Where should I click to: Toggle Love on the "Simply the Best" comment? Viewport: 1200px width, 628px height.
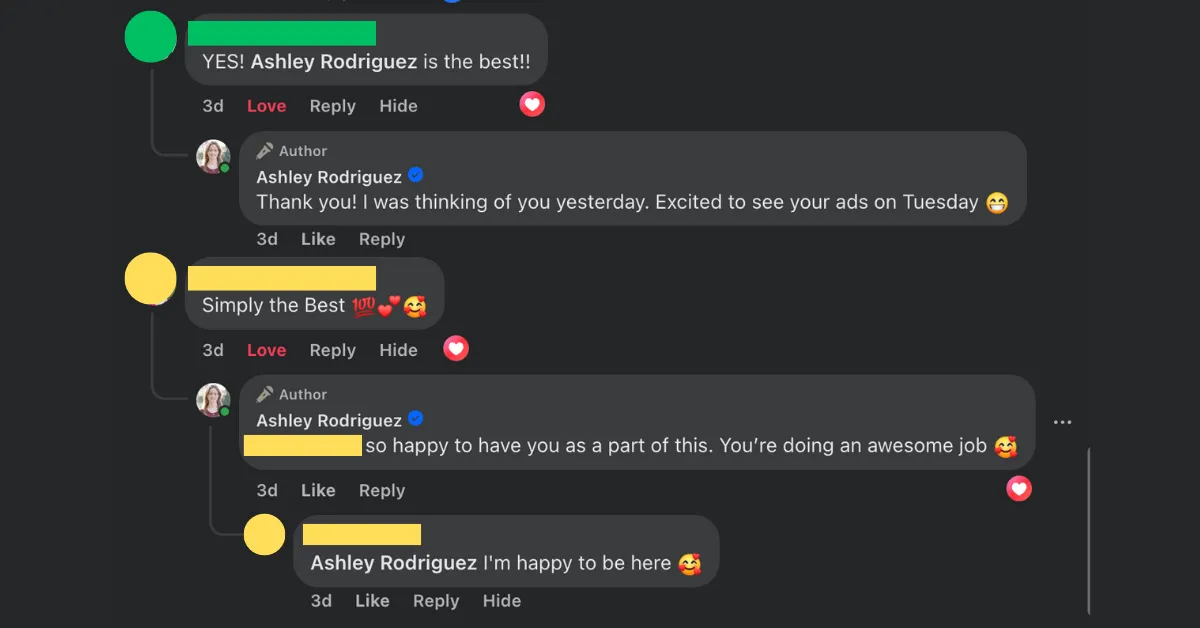pos(266,350)
